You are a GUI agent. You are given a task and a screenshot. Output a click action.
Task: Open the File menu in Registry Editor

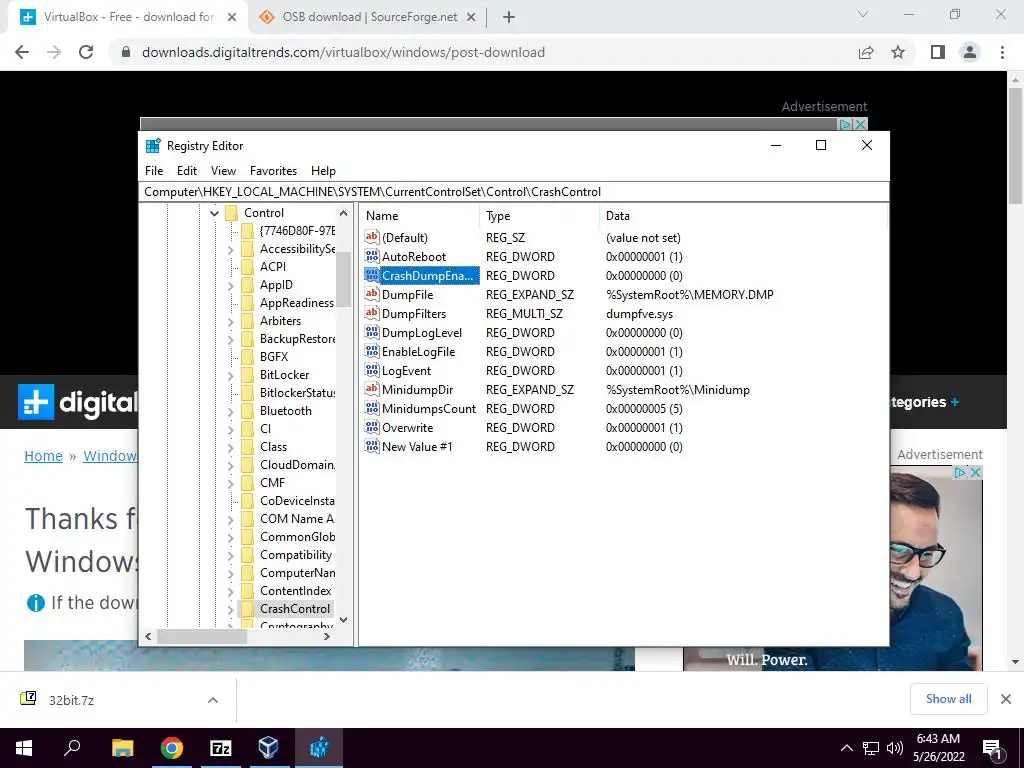tap(154, 170)
